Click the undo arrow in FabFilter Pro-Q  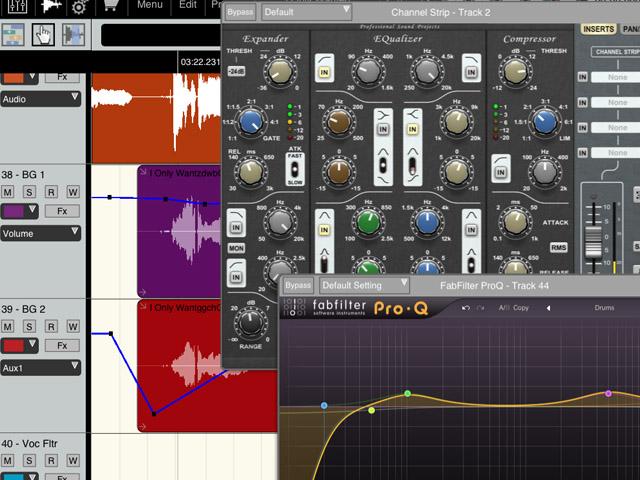coord(466,308)
